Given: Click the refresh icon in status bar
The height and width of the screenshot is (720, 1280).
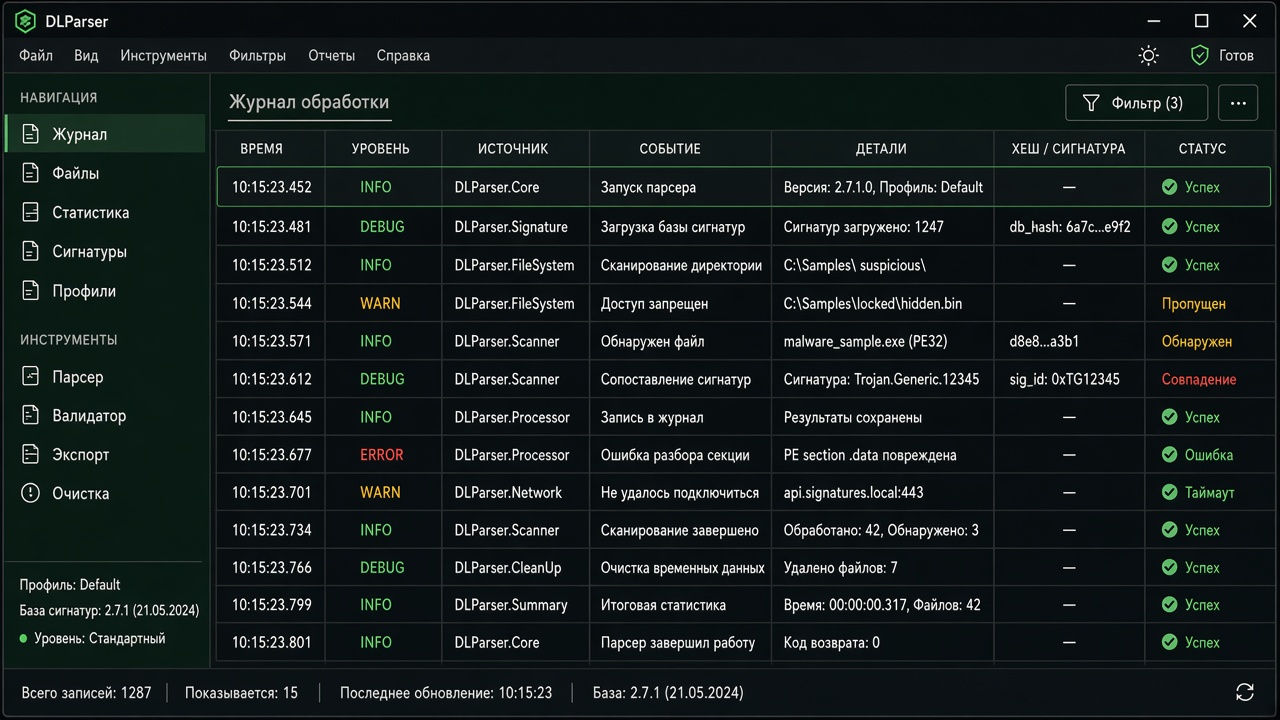Looking at the screenshot, I should (1245, 692).
